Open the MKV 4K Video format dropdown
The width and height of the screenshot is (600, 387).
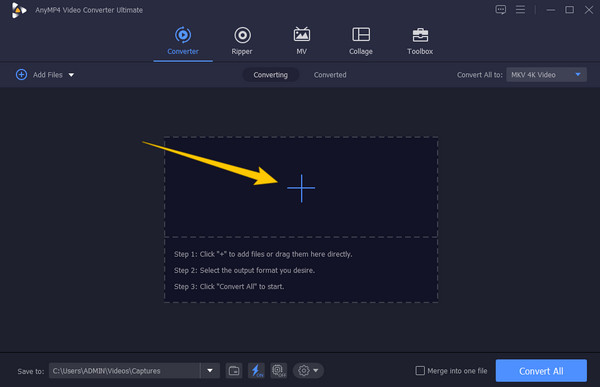[x=546, y=75]
